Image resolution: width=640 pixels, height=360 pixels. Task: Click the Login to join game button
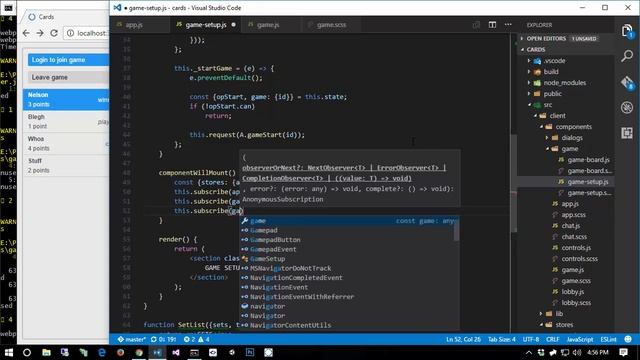tap(69, 60)
